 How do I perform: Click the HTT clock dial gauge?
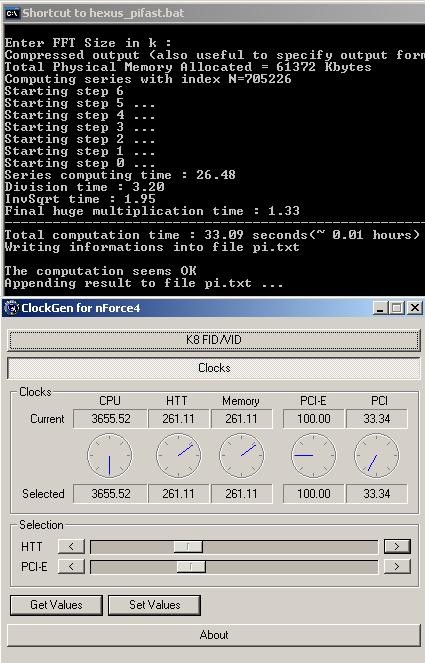tap(178, 456)
